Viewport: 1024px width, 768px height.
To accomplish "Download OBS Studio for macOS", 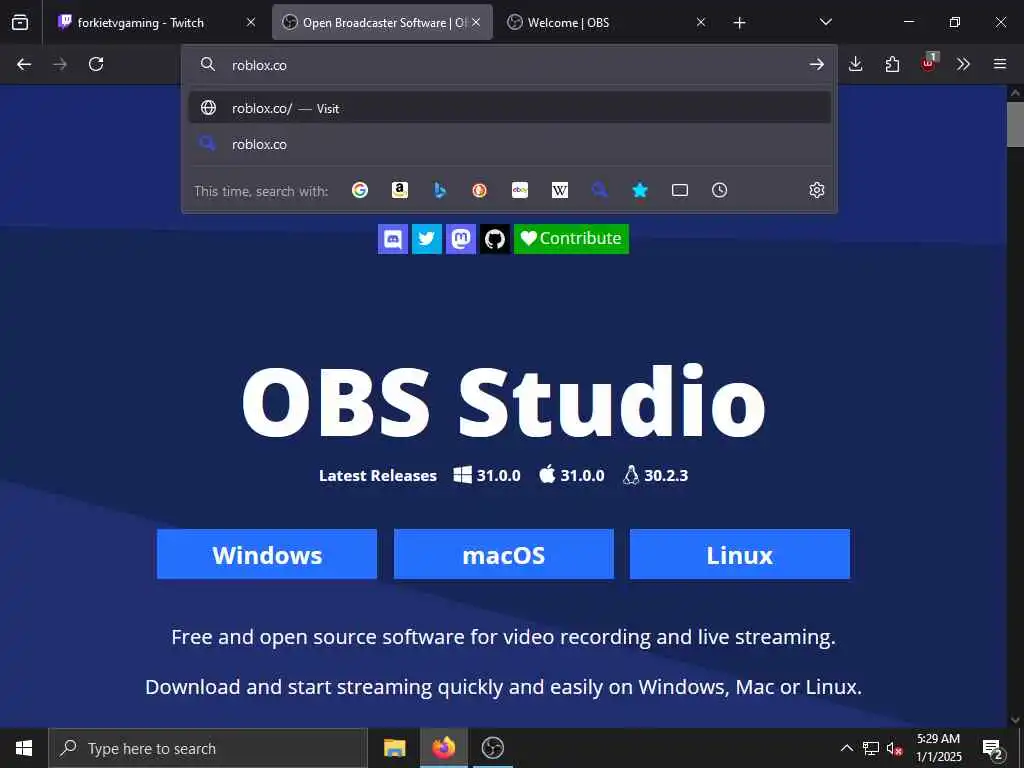I will tap(504, 554).
